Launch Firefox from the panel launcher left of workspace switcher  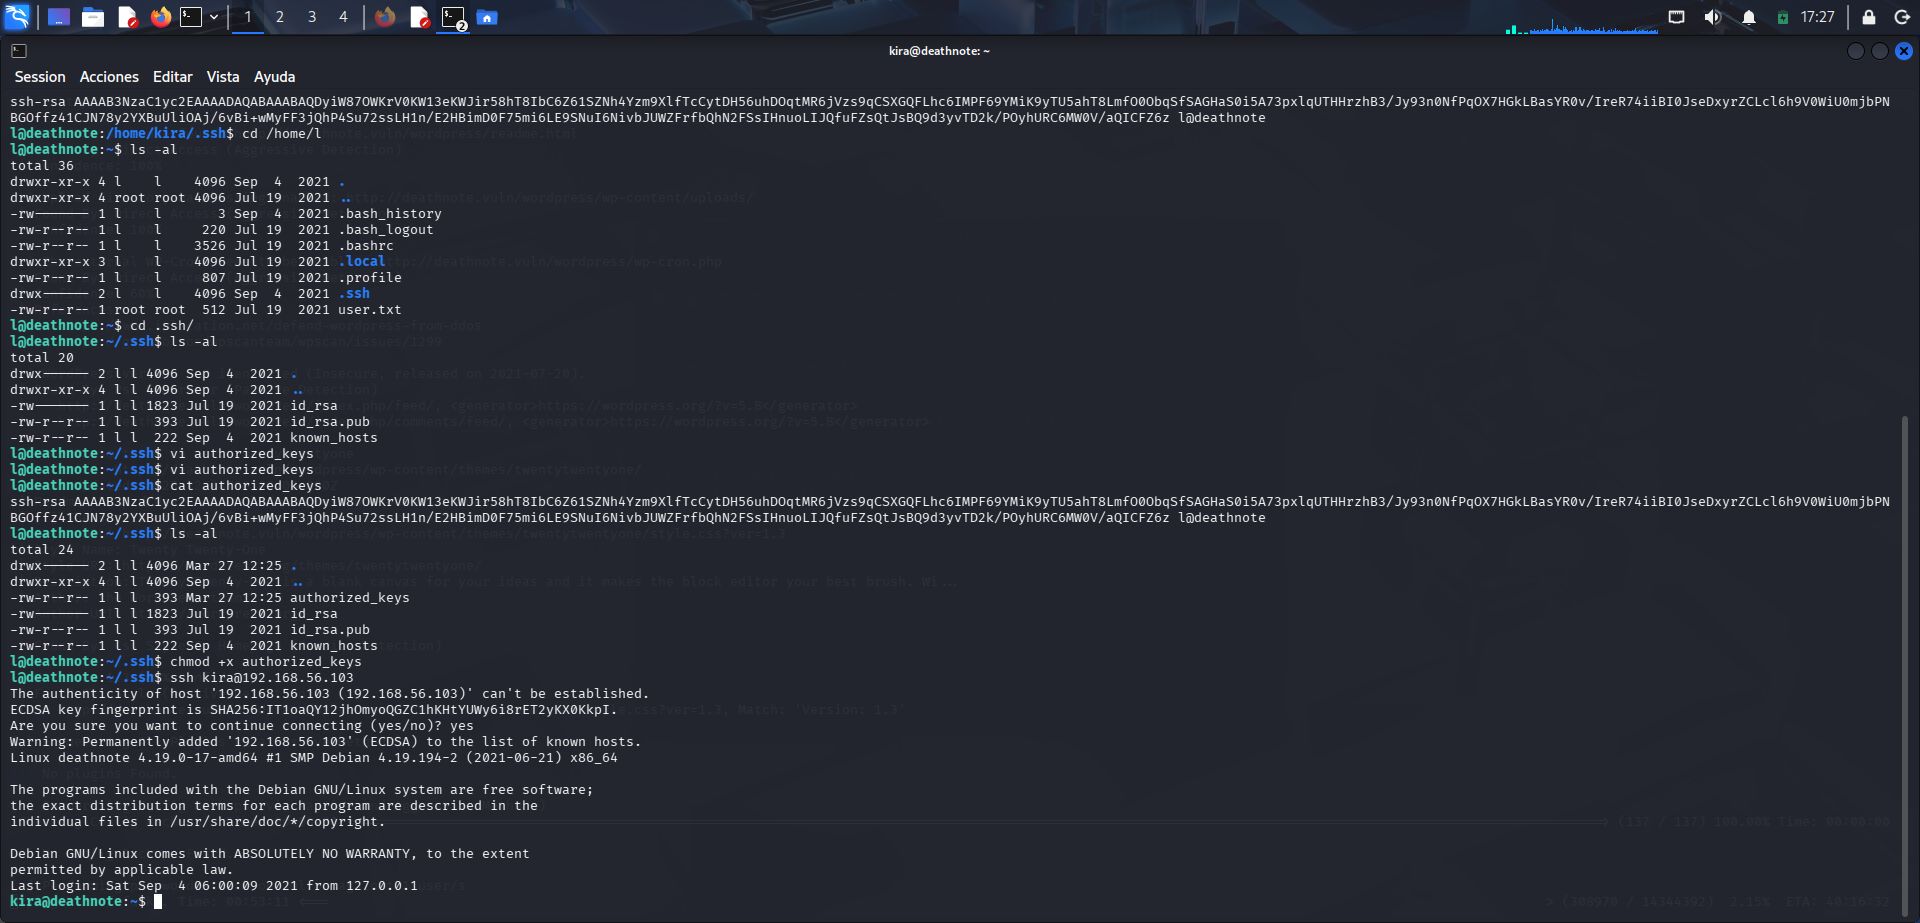(160, 17)
